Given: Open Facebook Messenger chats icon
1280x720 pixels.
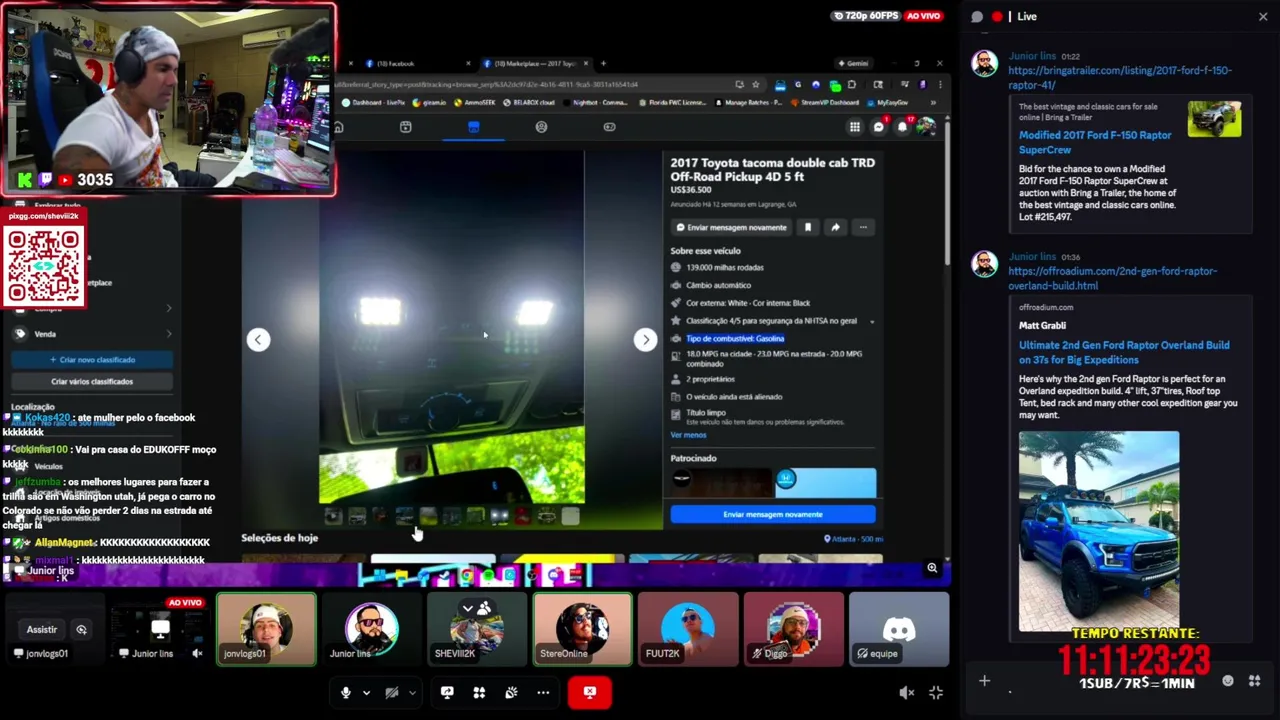Looking at the screenshot, I should click(x=878, y=127).
